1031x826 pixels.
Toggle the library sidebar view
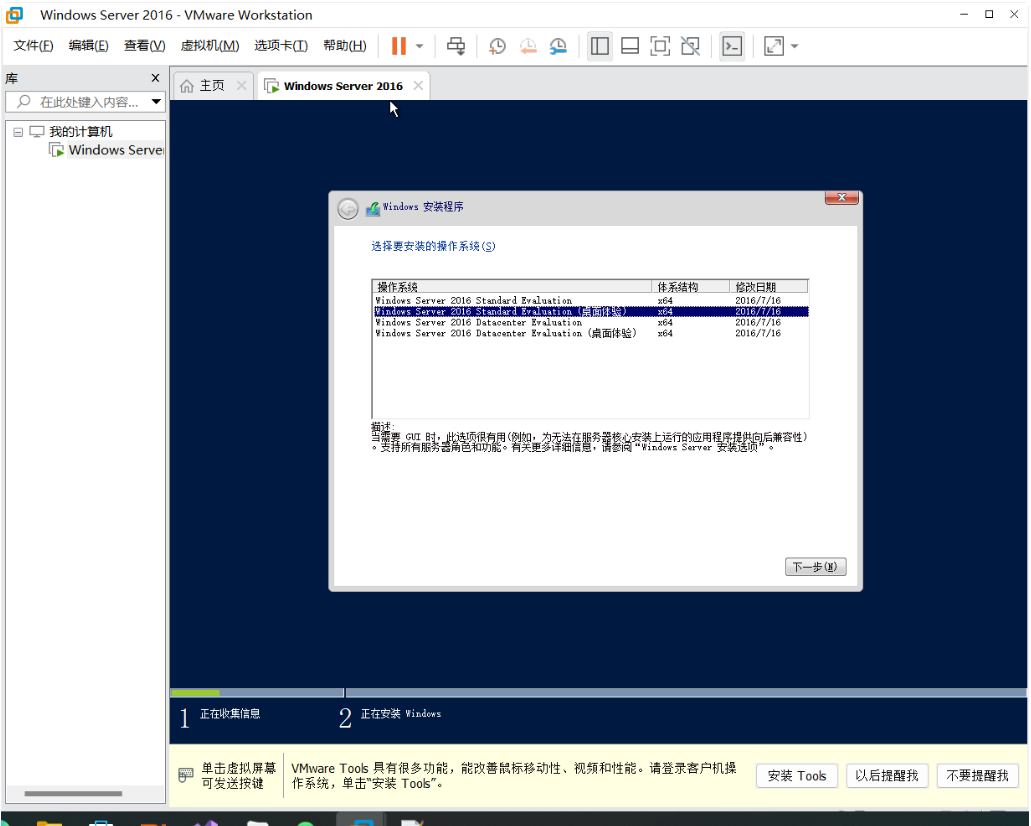tap(600, 46)
